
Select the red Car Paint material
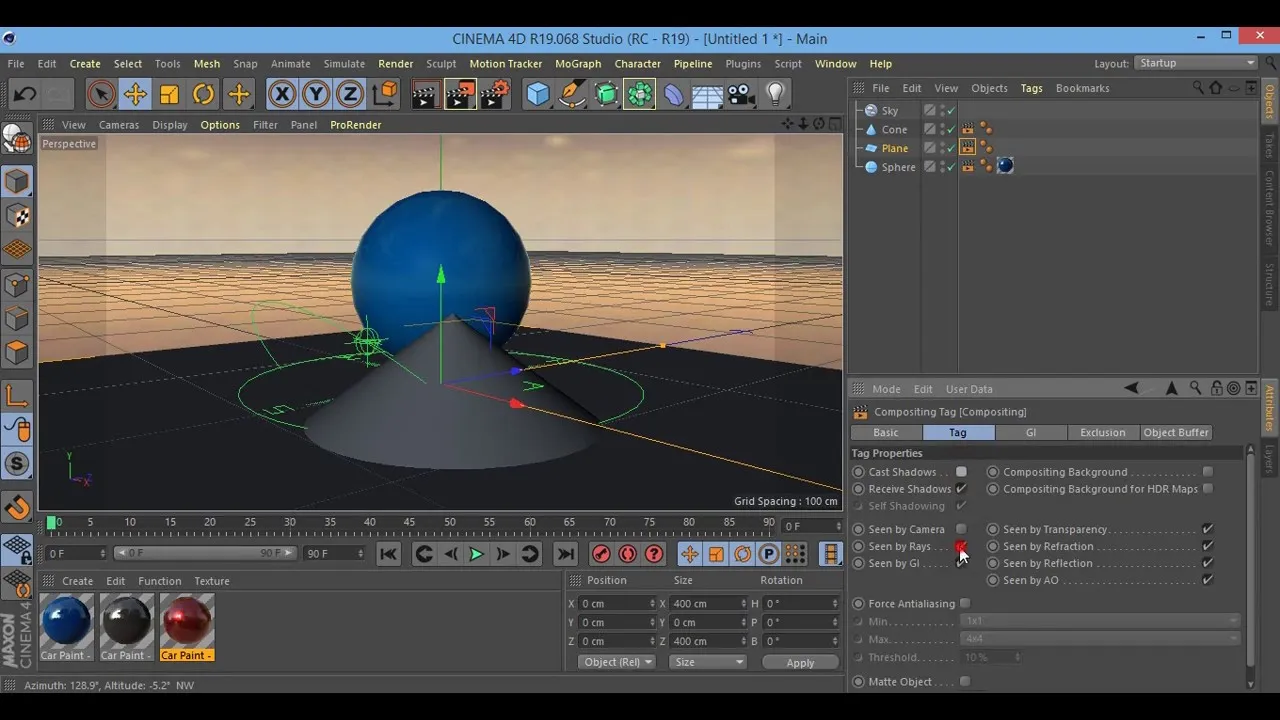click(x=187, y=627)
